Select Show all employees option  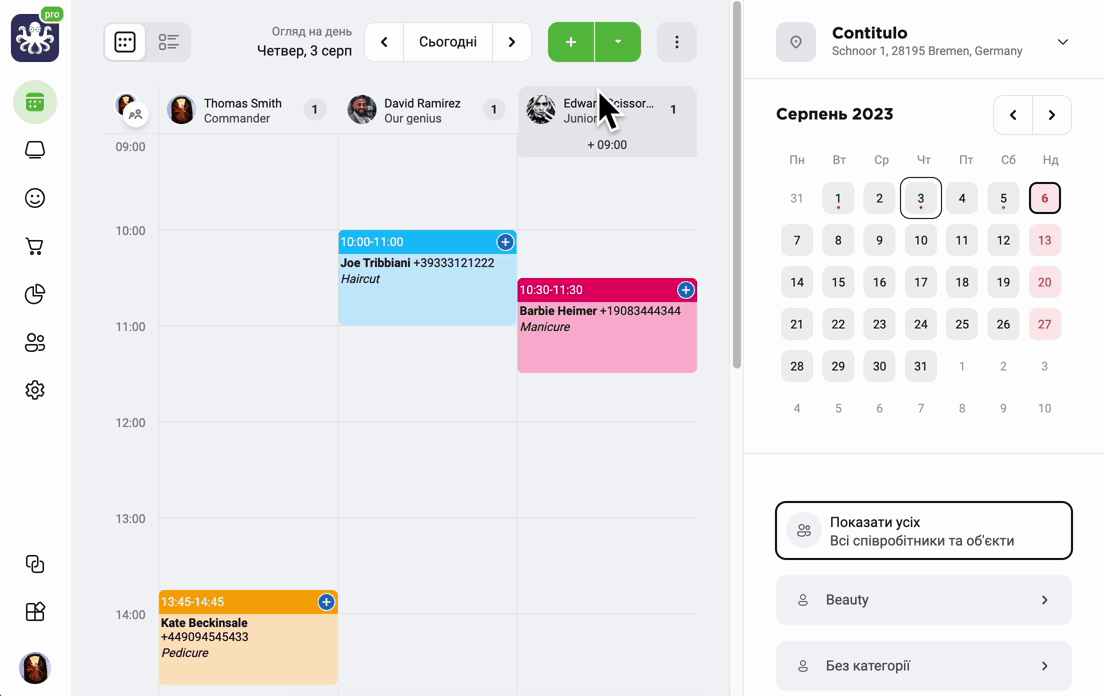click(x=924, y=531)
